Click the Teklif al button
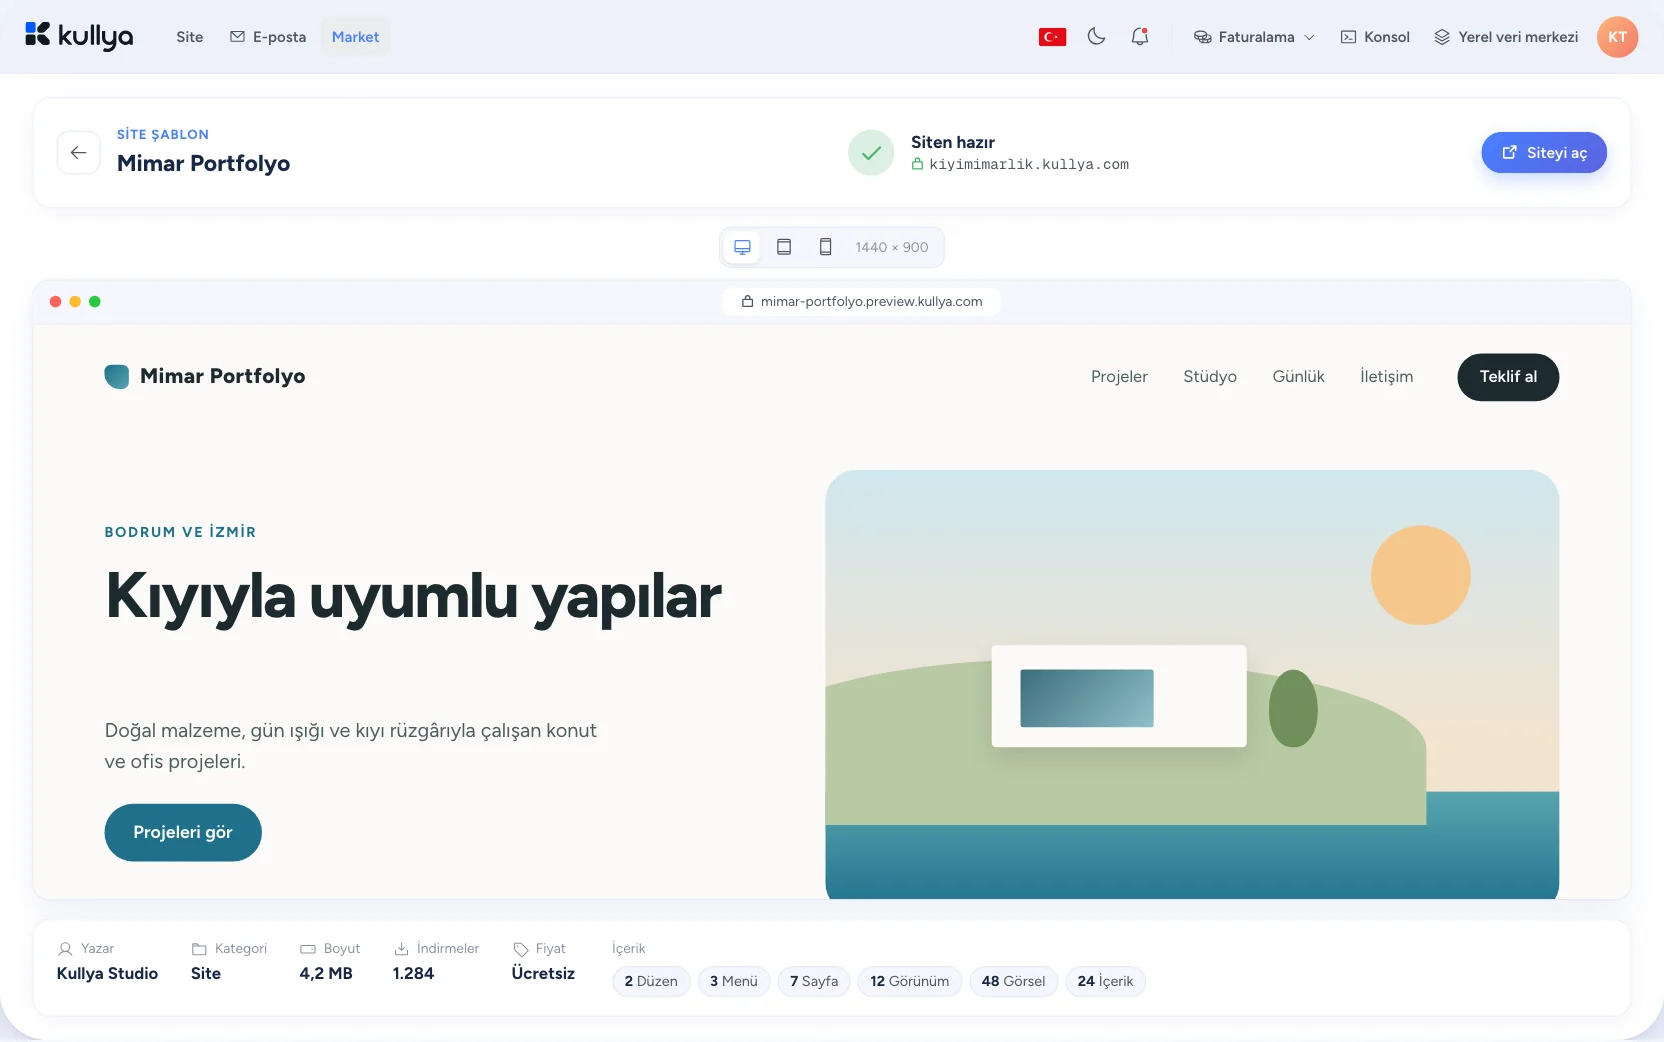Image resolution: width=1664 pixels, height=1042 pixels. click(1508, 377)
